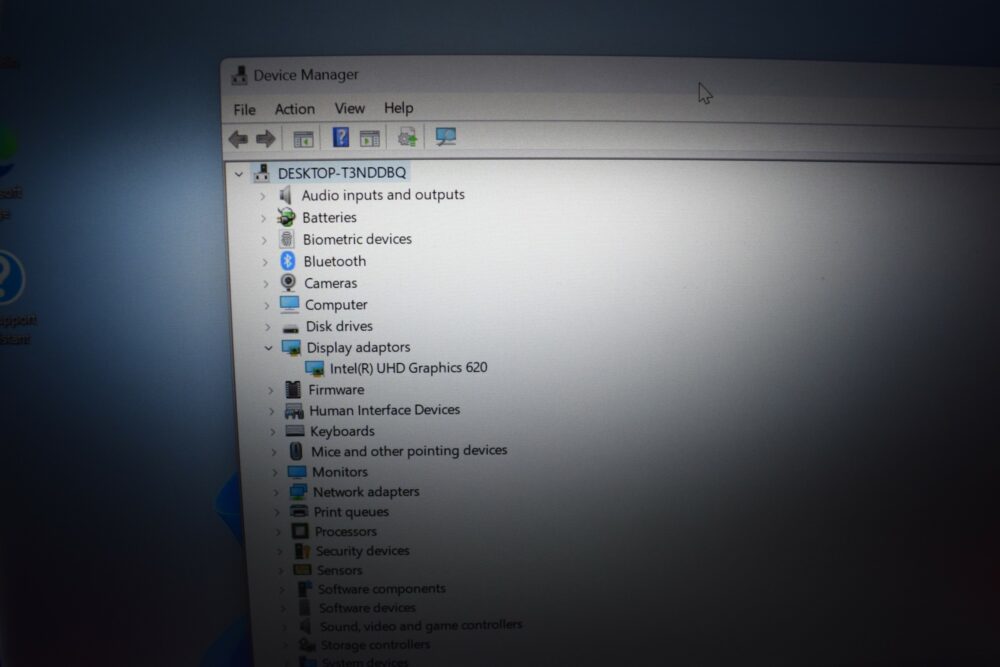Open the Help menu
This screenshot has width=1000, height=667.
[x=399, y=108]
